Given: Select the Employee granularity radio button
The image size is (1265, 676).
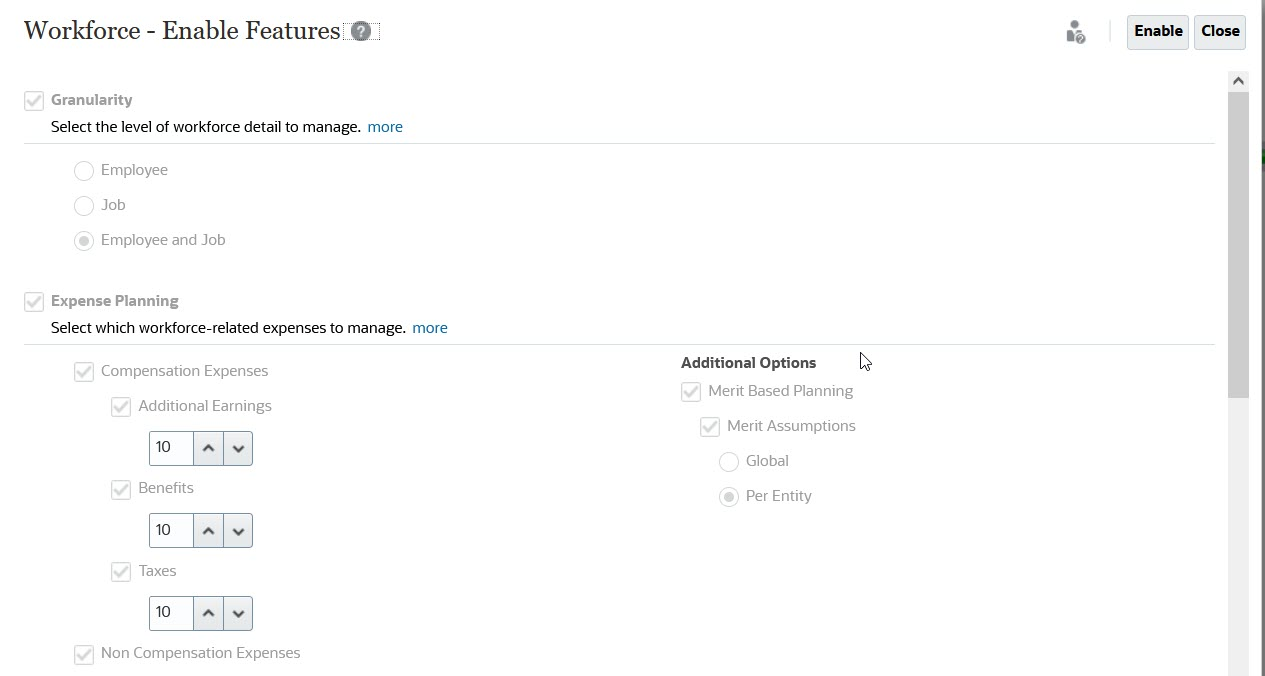Looking at the screenshot, I should (x=84, y=171).
